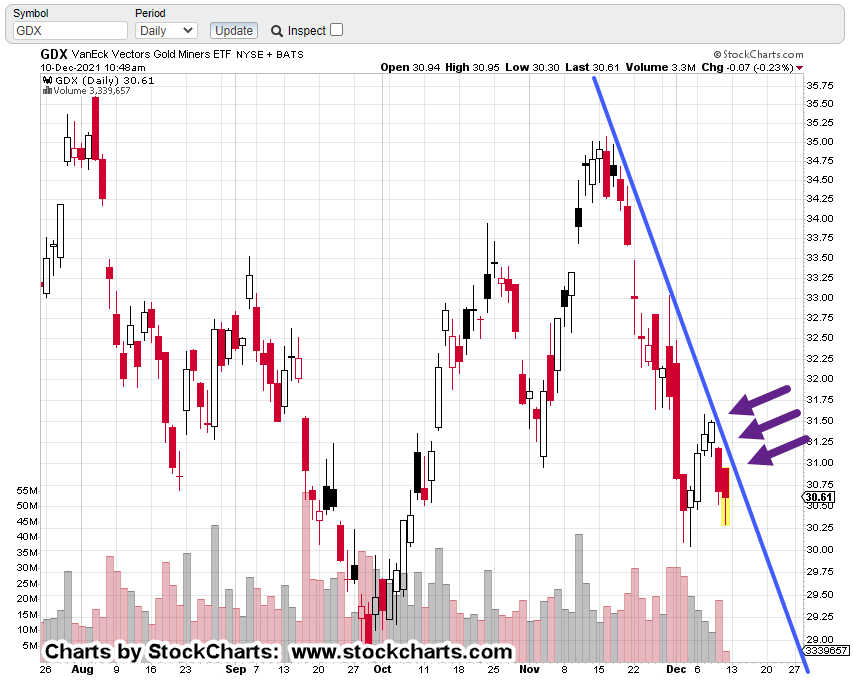Click the Dec label on date axis

[677, 668]
